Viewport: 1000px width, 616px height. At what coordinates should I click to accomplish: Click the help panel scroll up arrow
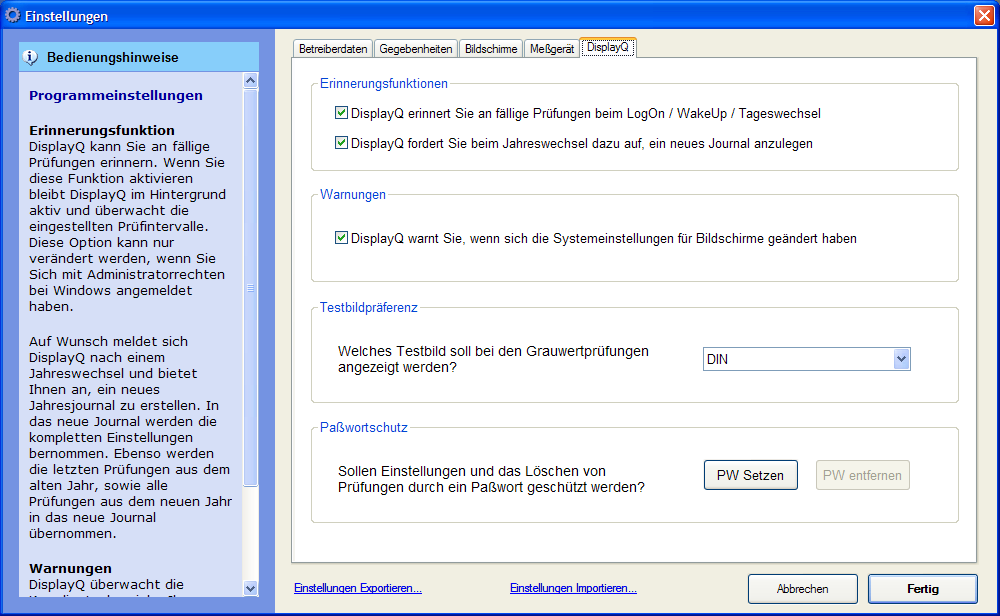(x=251, y=80)
